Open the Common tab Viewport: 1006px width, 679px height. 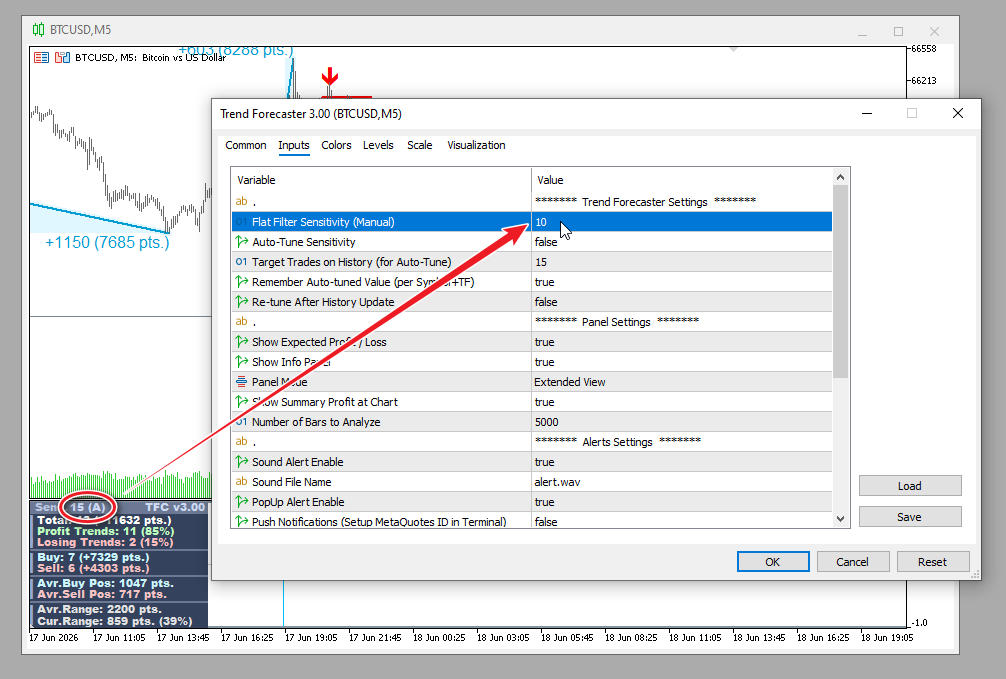[246, 145]
